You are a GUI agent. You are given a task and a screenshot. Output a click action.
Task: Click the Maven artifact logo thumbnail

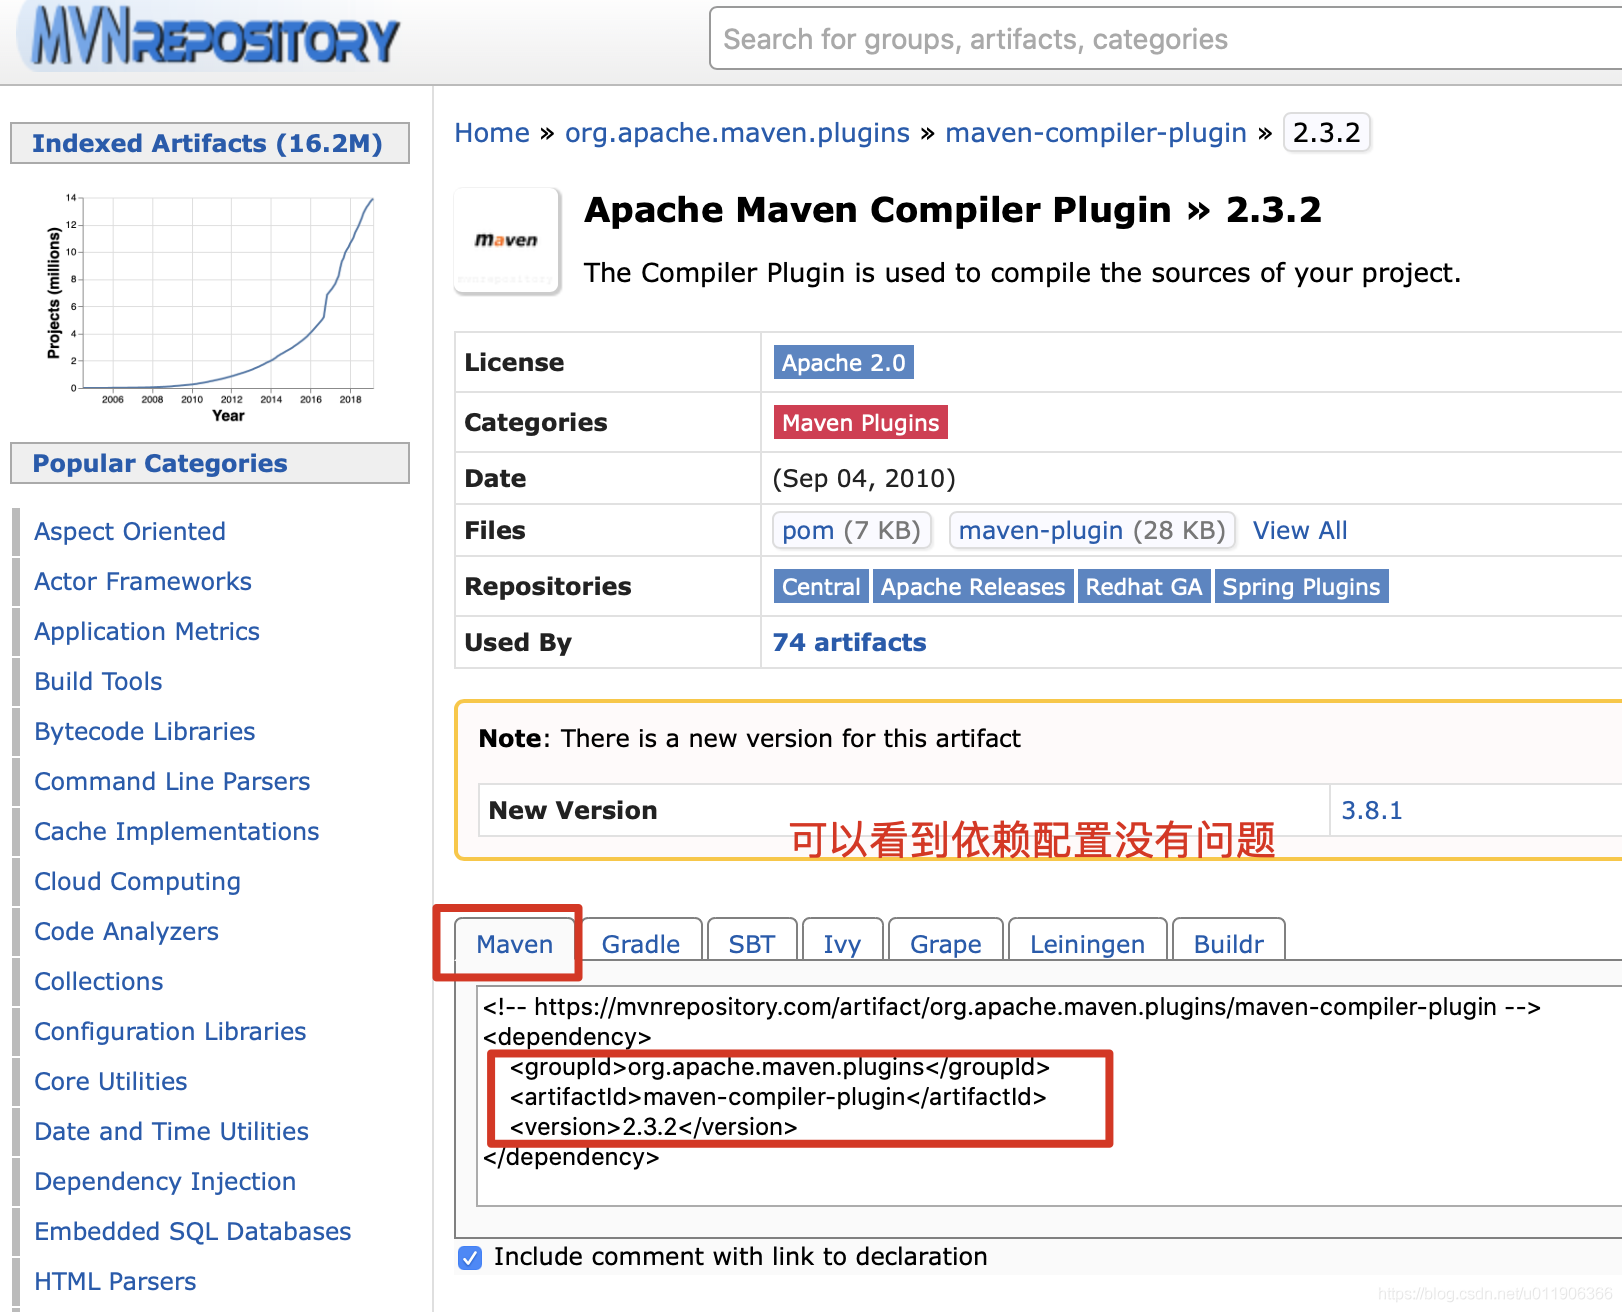tap(506, 240)
